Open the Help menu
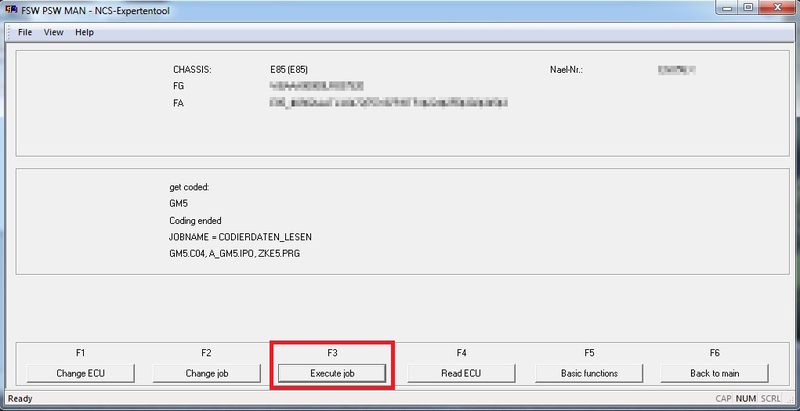 [x=84, y=32]
